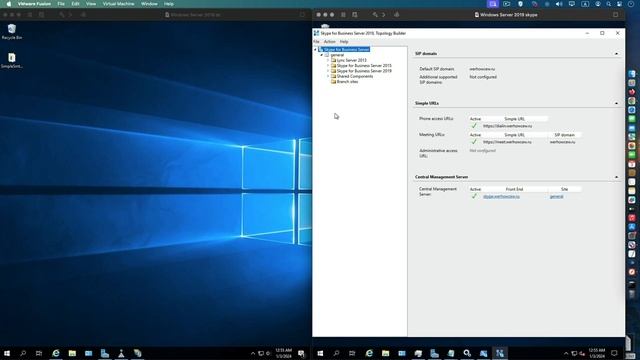Open the VMware Fusion Virtual Machine menu
Screen dimensions: 640x360
(x=118, y=4)
